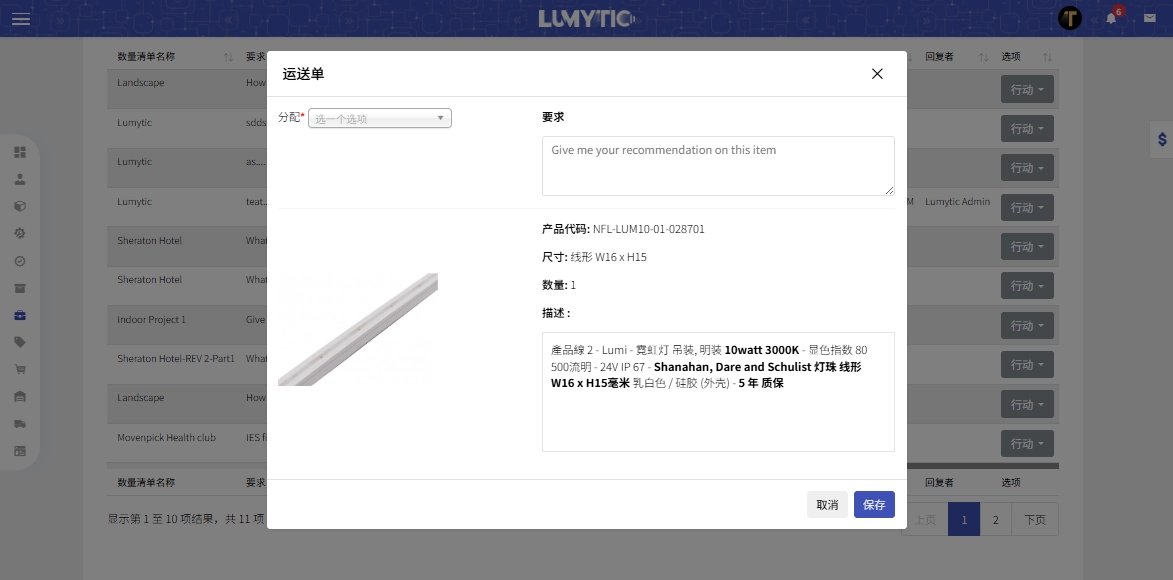Open the settings gear icon in the sidebar
1173x580 pixels.
(20, 232)
